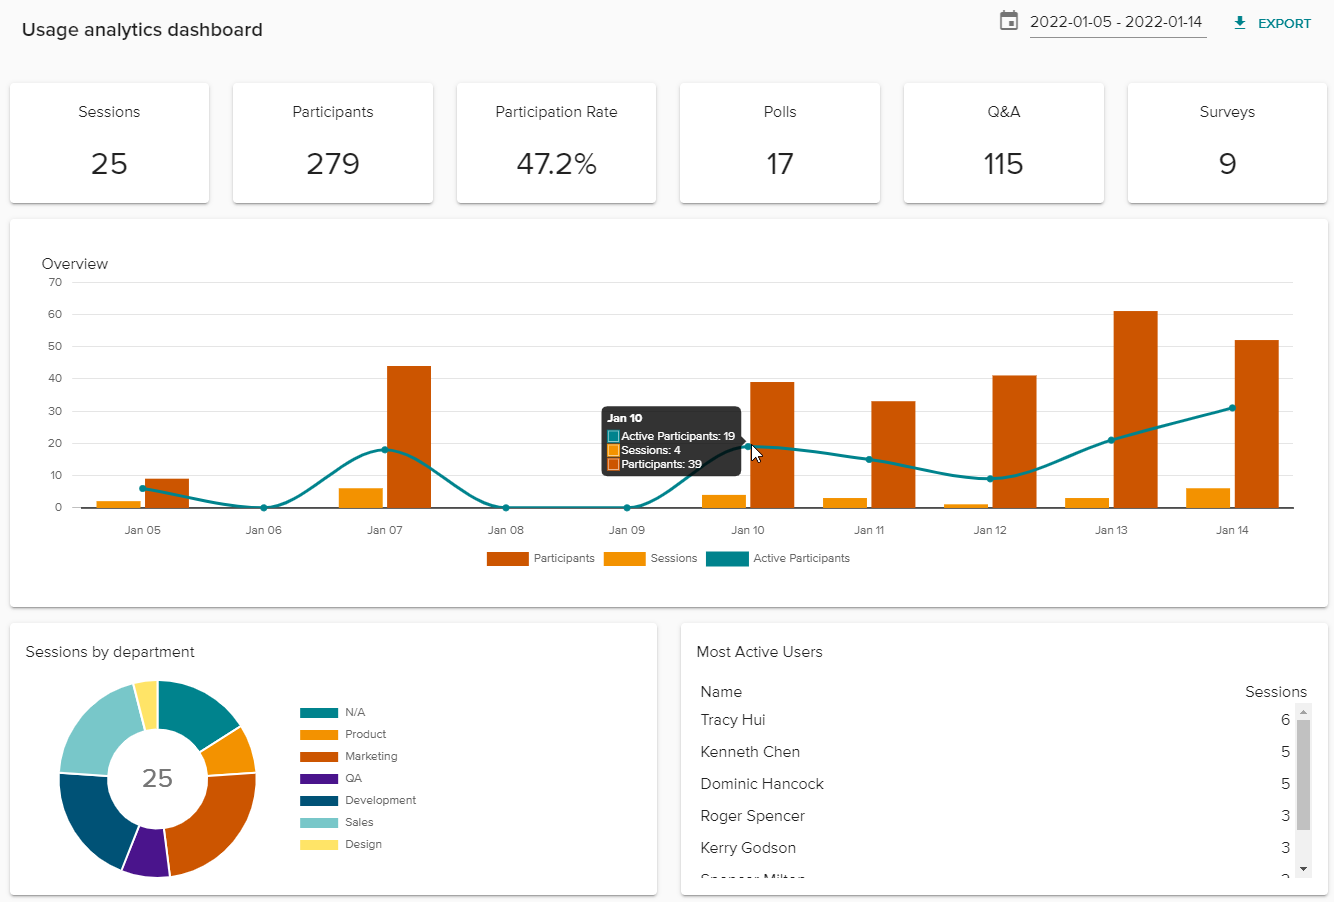Select Tracy Hui in the users list
1334x902 pixels.
click(733, 719)
